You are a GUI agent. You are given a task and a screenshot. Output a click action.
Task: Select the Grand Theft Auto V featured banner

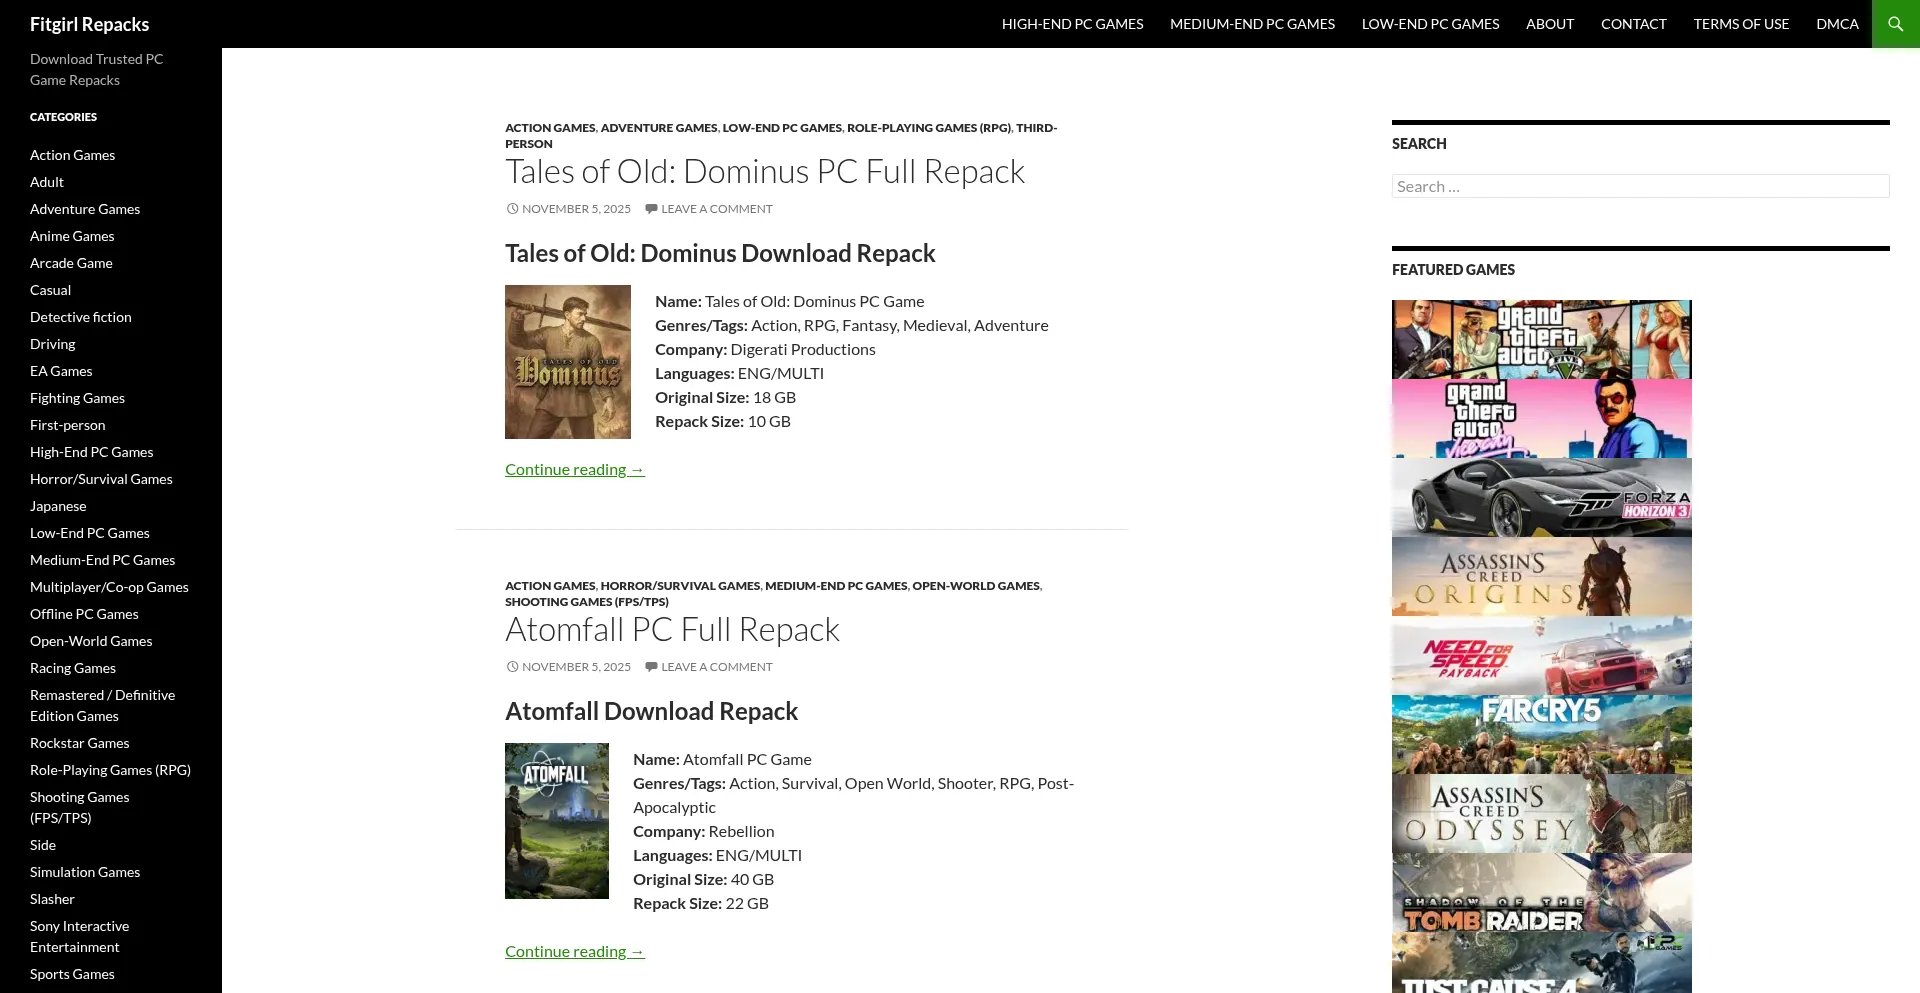pyautogui.click(x=1541, y=339)
